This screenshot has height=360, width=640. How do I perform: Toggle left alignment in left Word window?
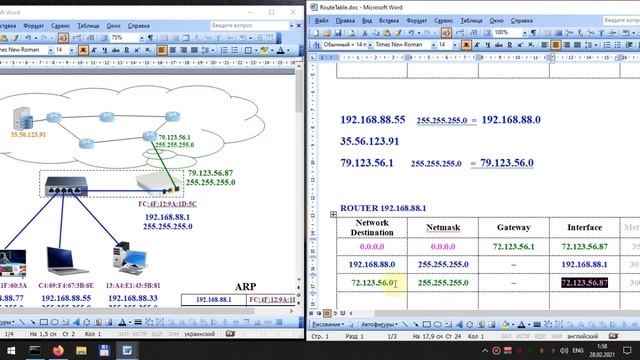(162, 50)
